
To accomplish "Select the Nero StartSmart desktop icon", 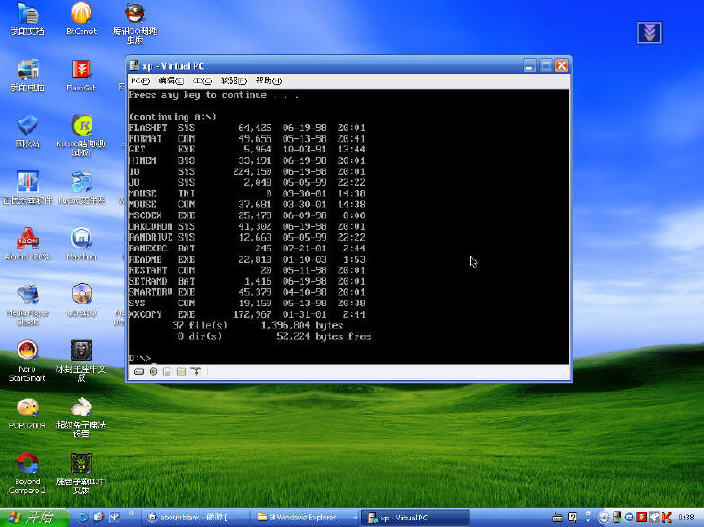I will [x=27, y=361].
